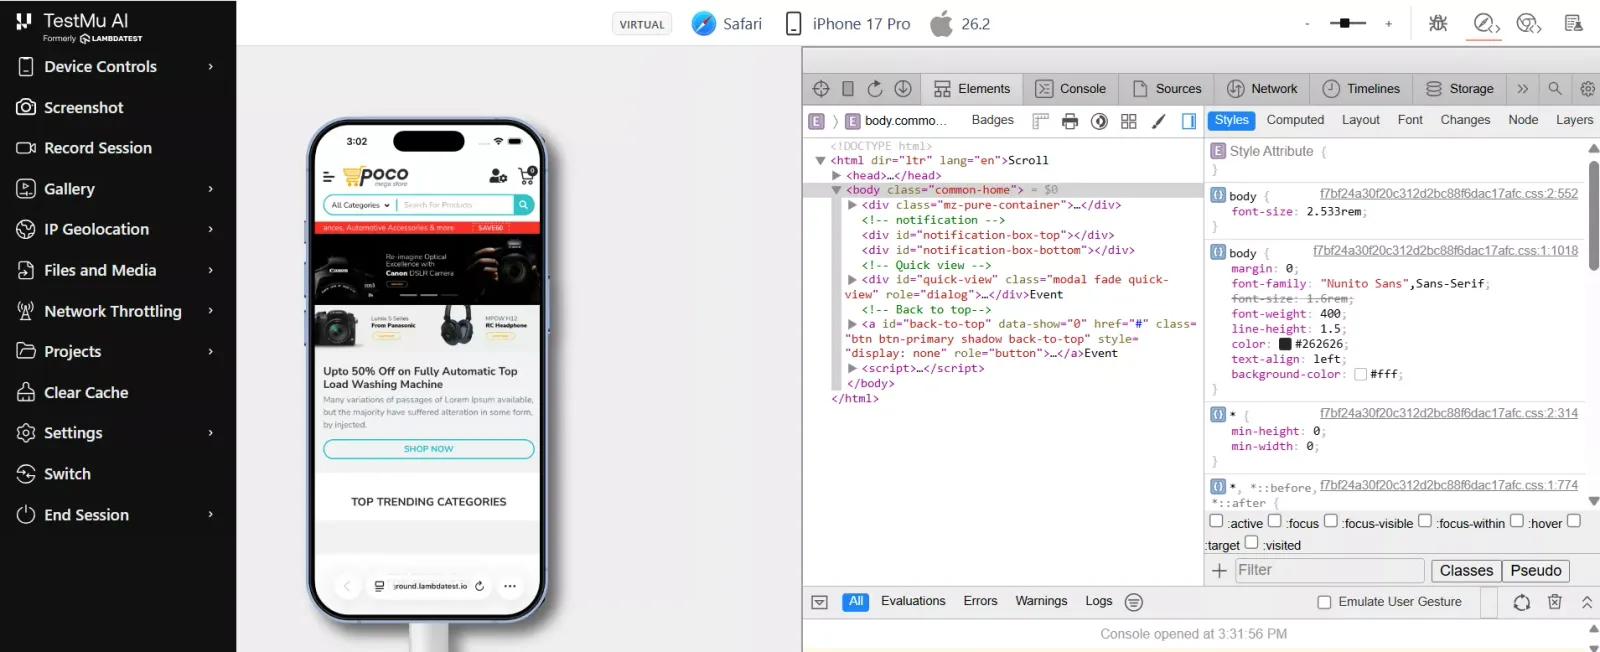Switch to the Sources tab
The width and height of the screenshot is (1600, 652).
coord(1167,89)
